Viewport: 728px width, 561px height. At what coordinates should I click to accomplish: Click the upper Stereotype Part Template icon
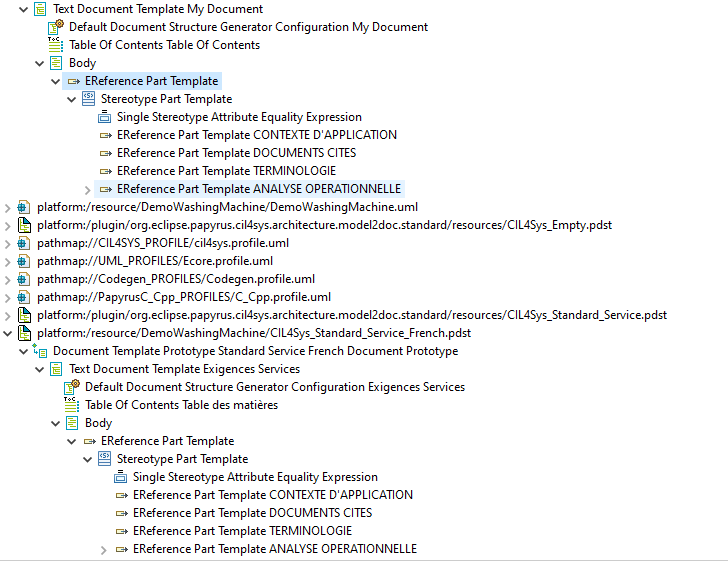point(88,98)
